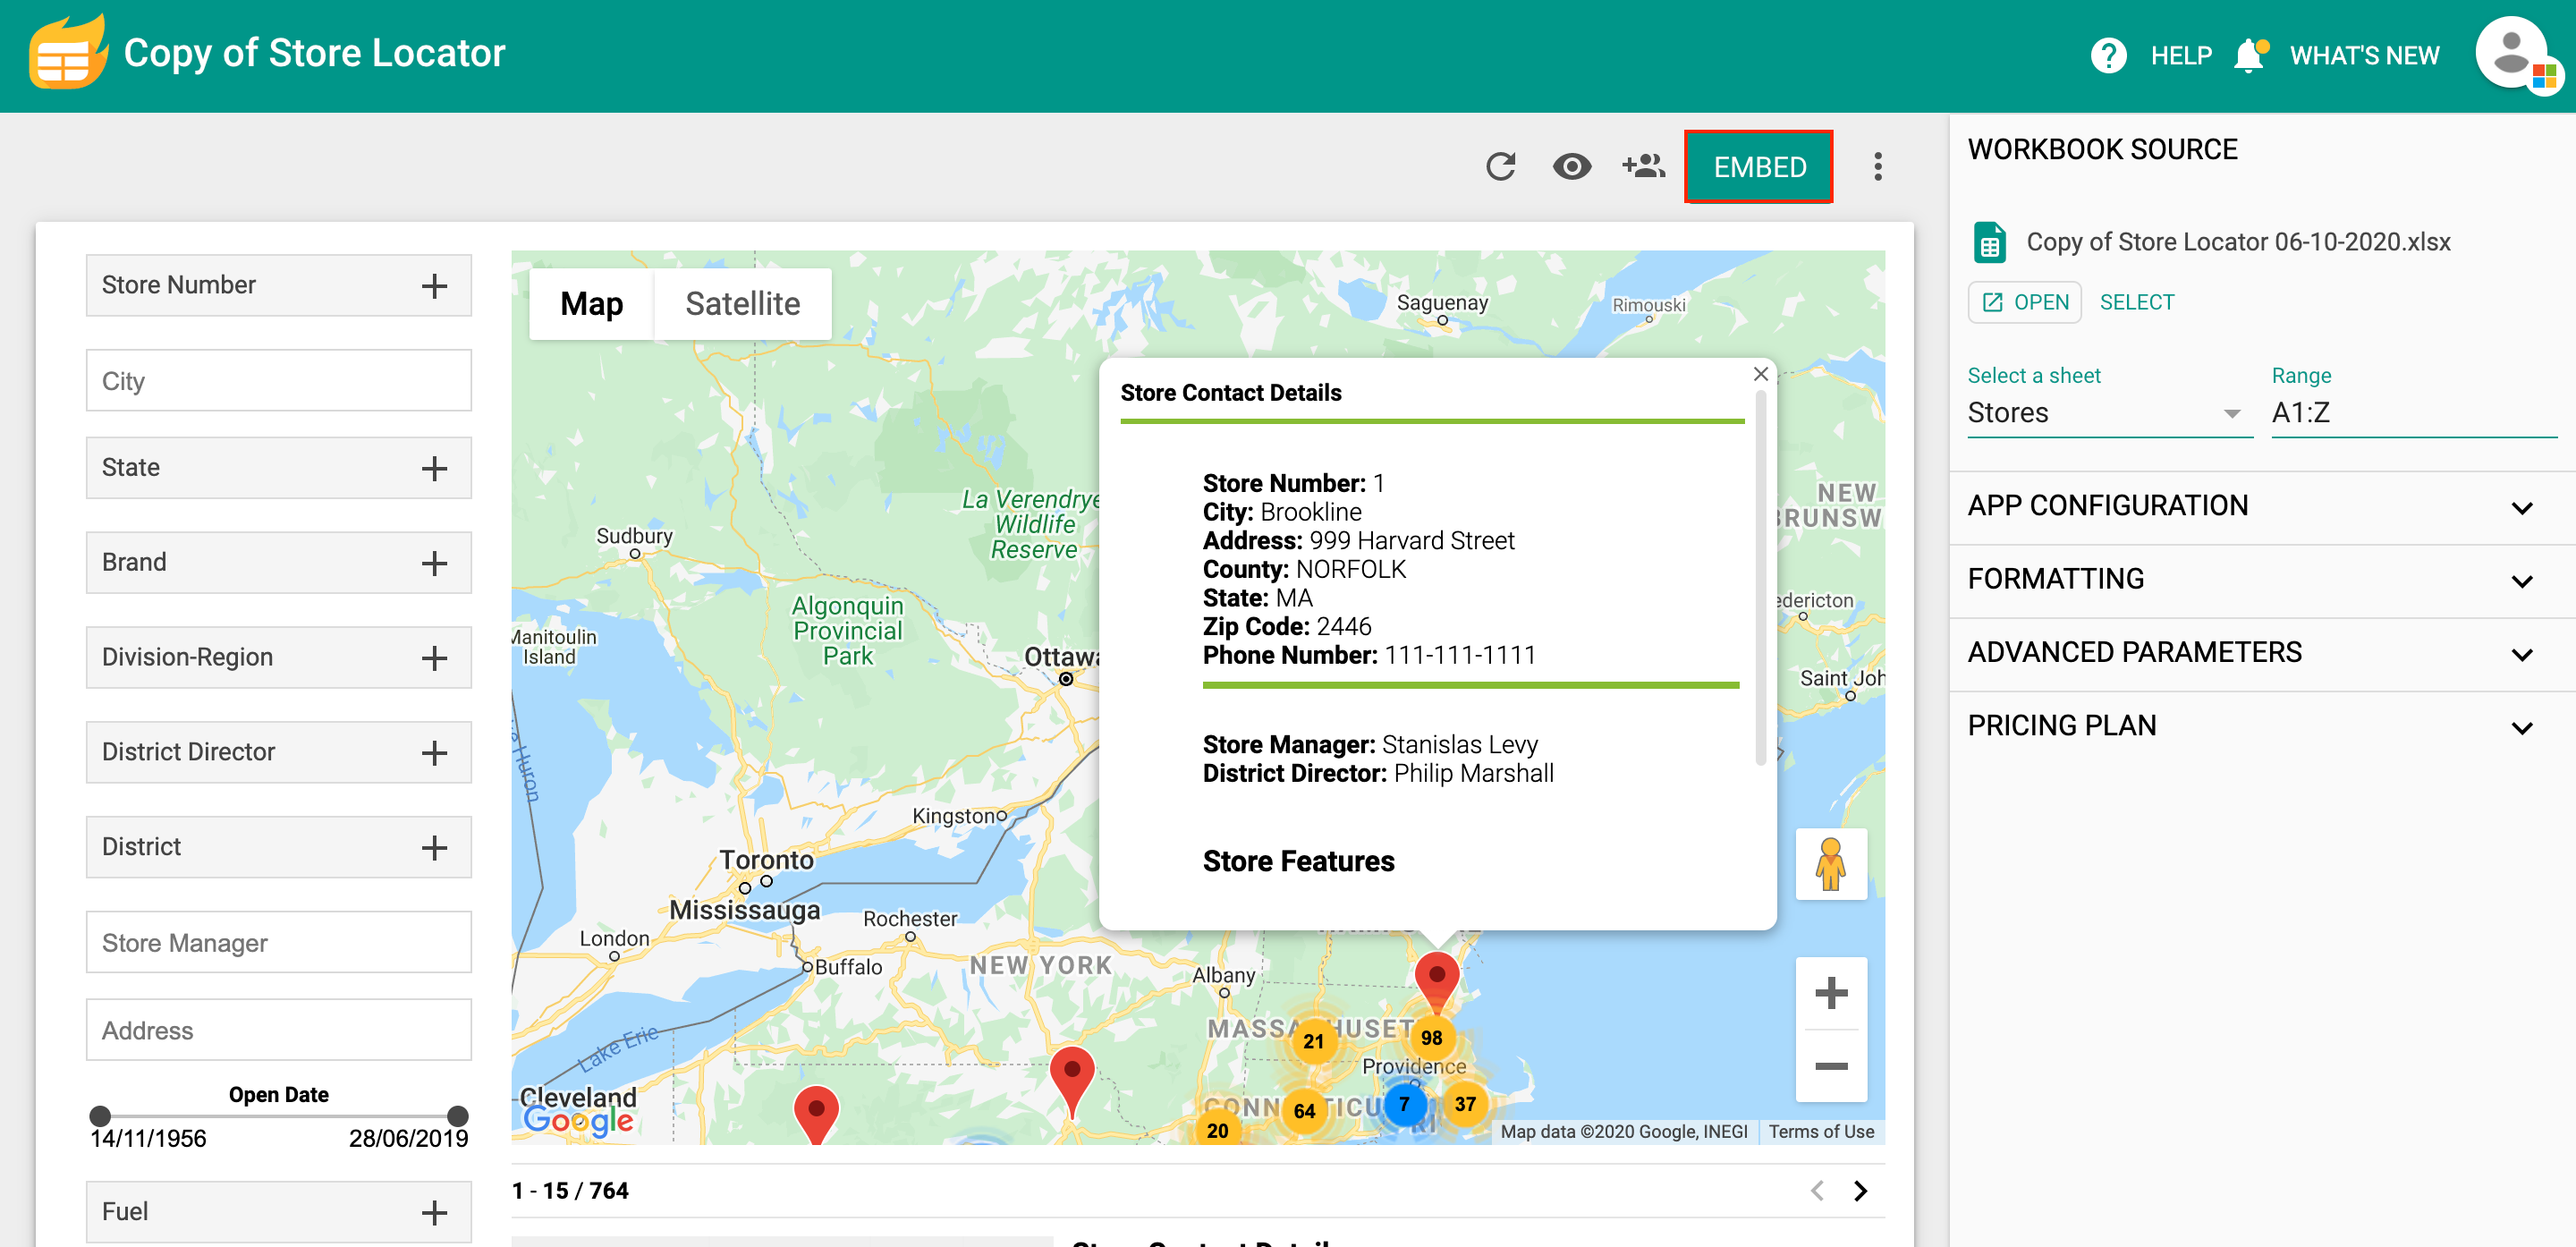Click the popup vertical scrollbar
2576x1247 pixels.
point(1760,580)
